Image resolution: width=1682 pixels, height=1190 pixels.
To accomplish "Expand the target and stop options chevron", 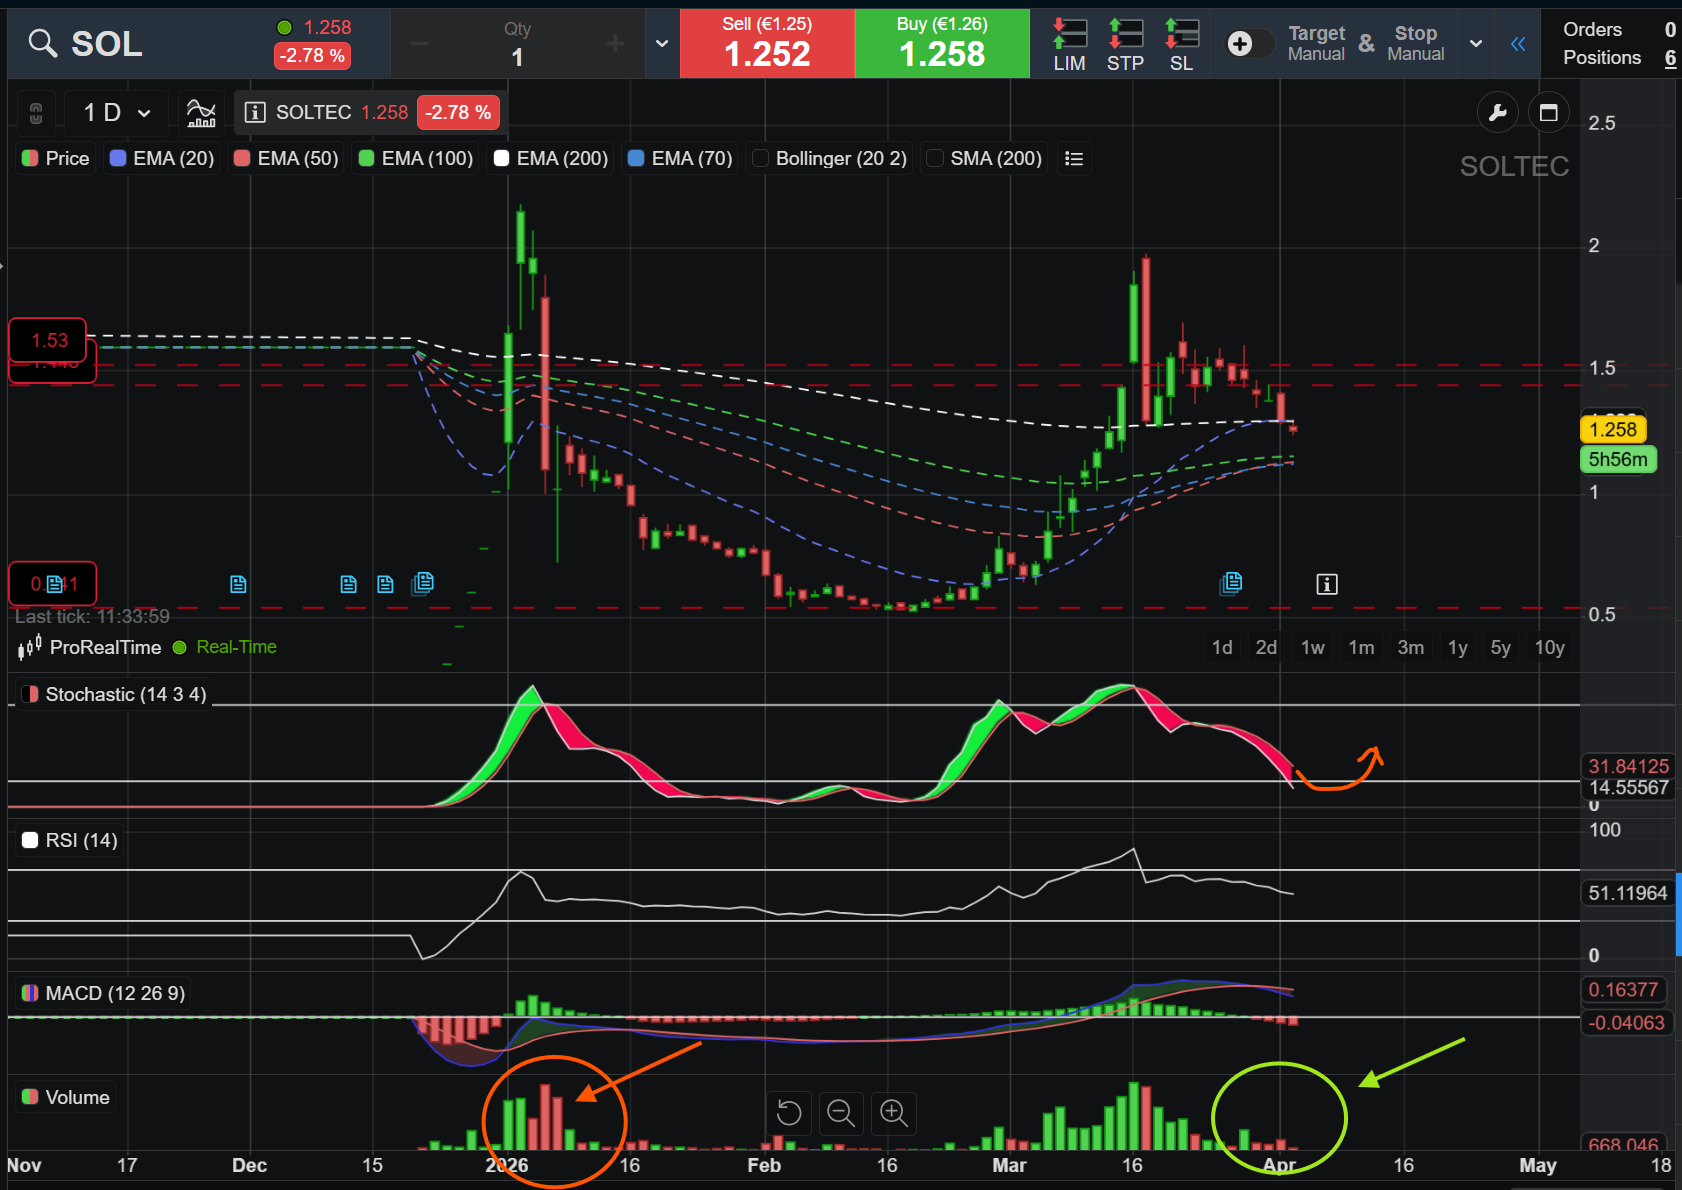I will pyautogui.click(x=1476, y=44).
